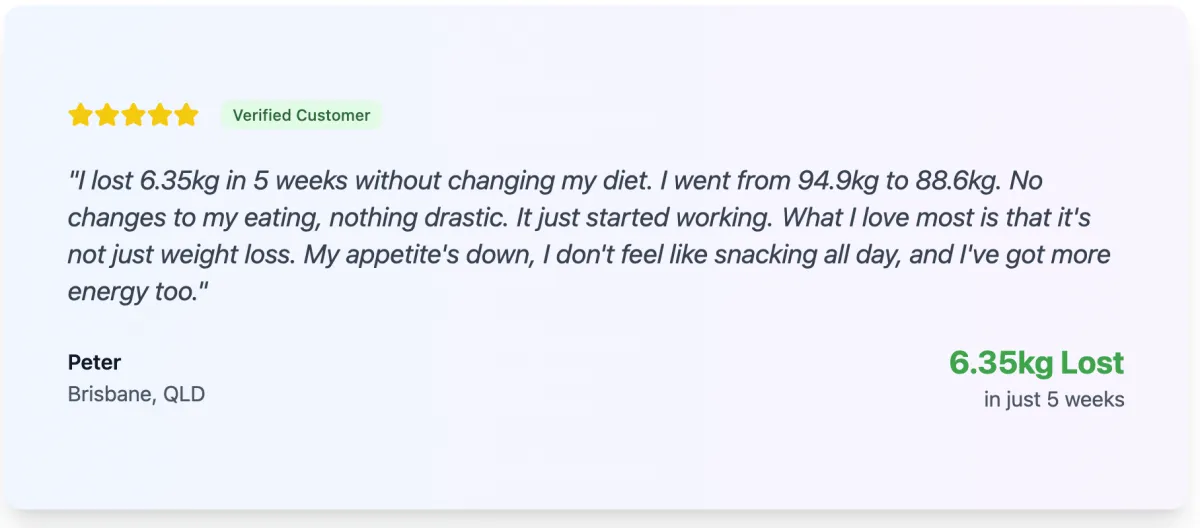Image resolution: width=1200 pixels, height=528 pixels.
Task: Click the 'in just 5 weeks' caption
Action: [1054, 400]
